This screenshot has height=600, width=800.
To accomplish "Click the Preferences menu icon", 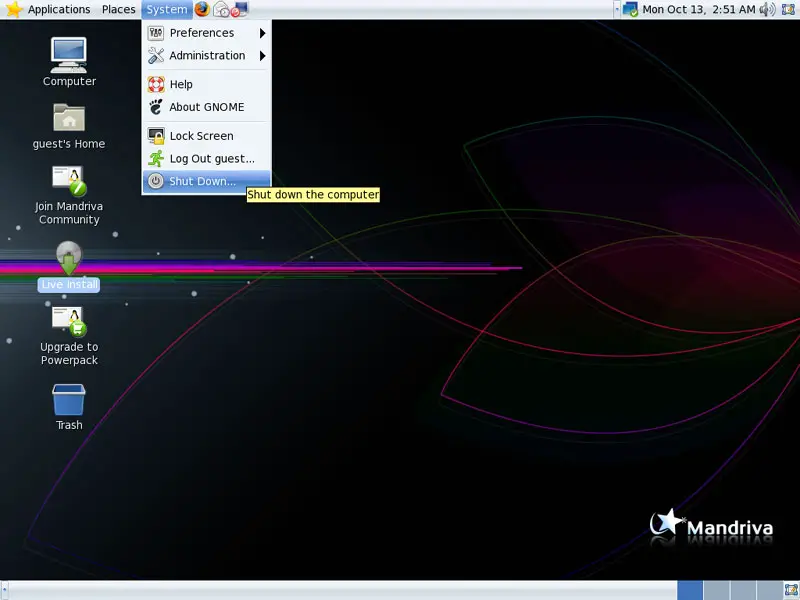I will pyautogui.click(x=156, y=33).
